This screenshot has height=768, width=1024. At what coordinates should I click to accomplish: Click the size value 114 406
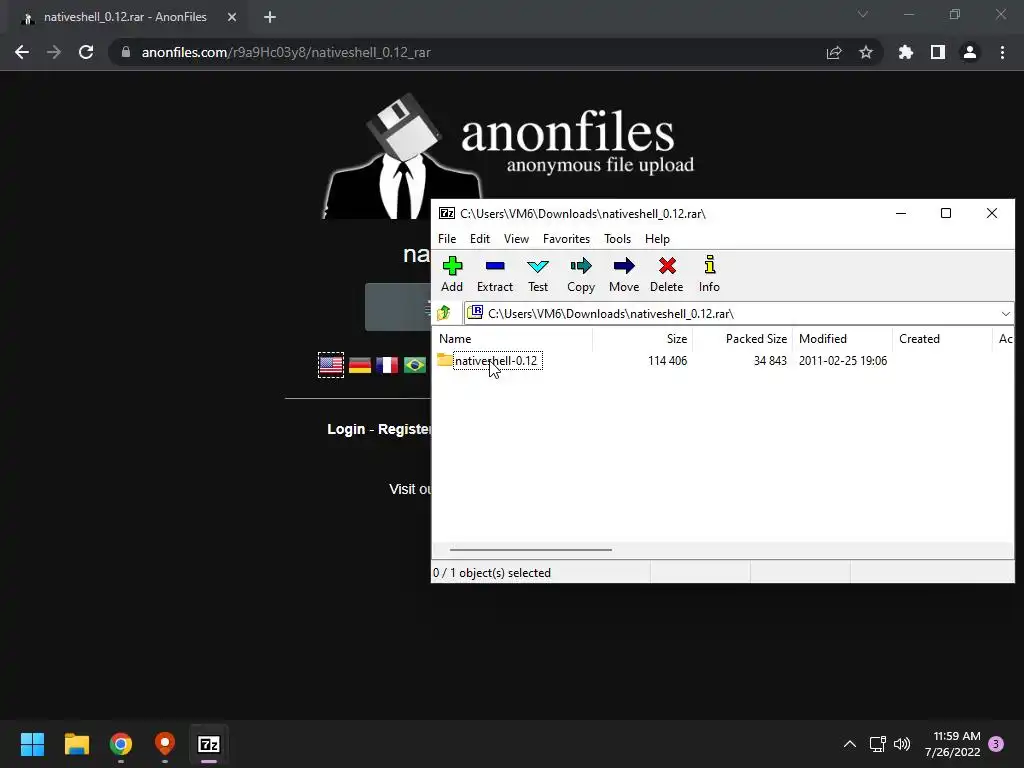pos(667,360)
